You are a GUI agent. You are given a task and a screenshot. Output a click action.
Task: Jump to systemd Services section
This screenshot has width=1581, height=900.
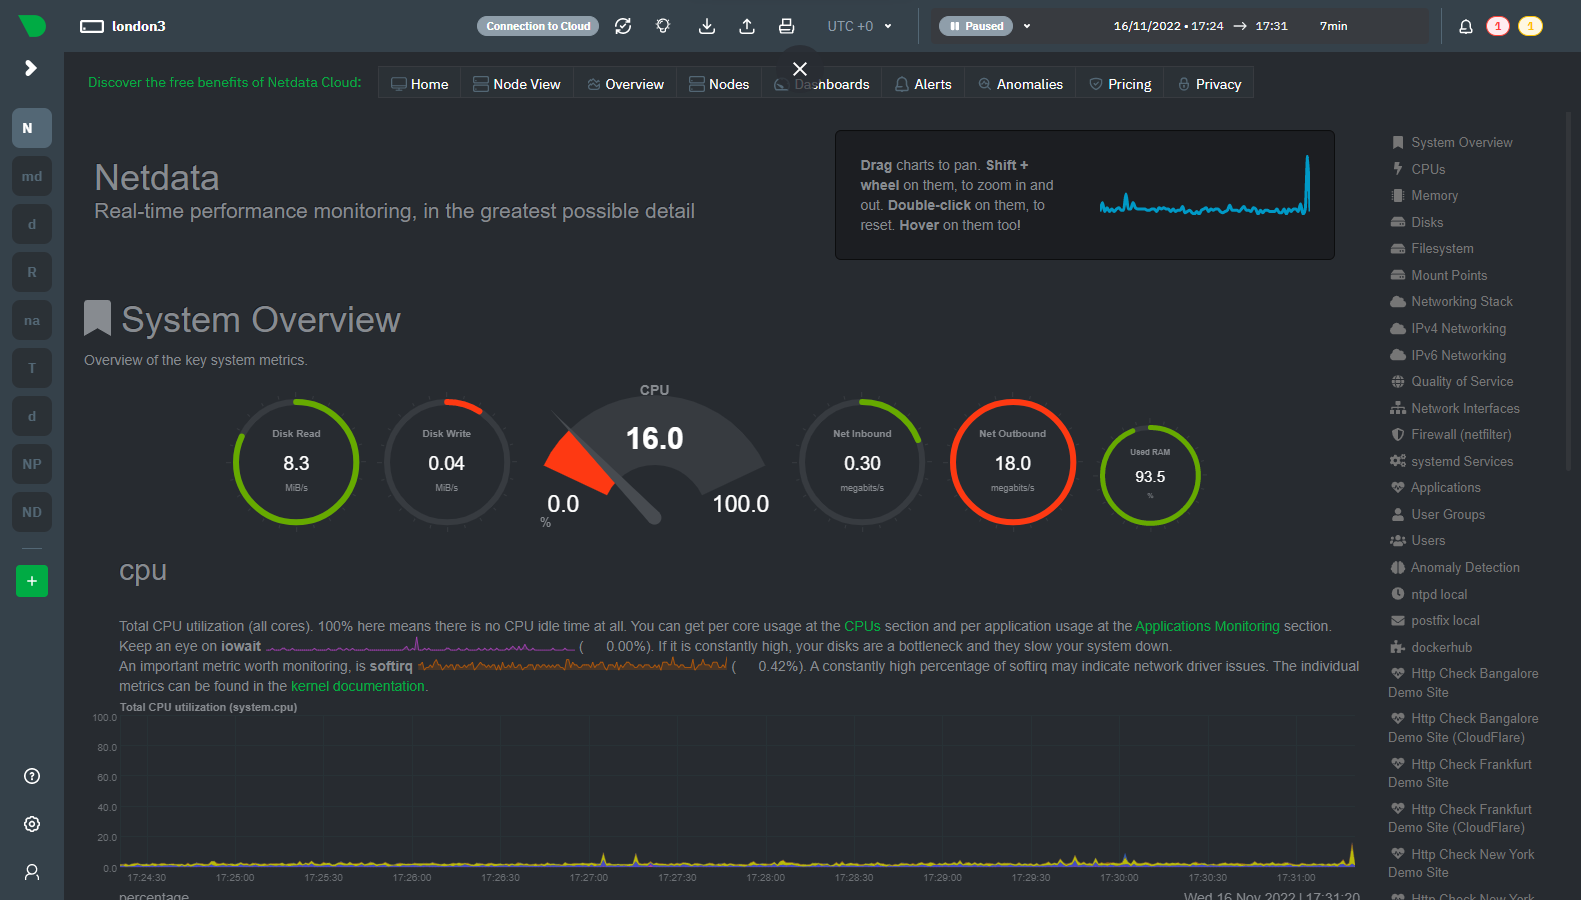click(1452, 461)
